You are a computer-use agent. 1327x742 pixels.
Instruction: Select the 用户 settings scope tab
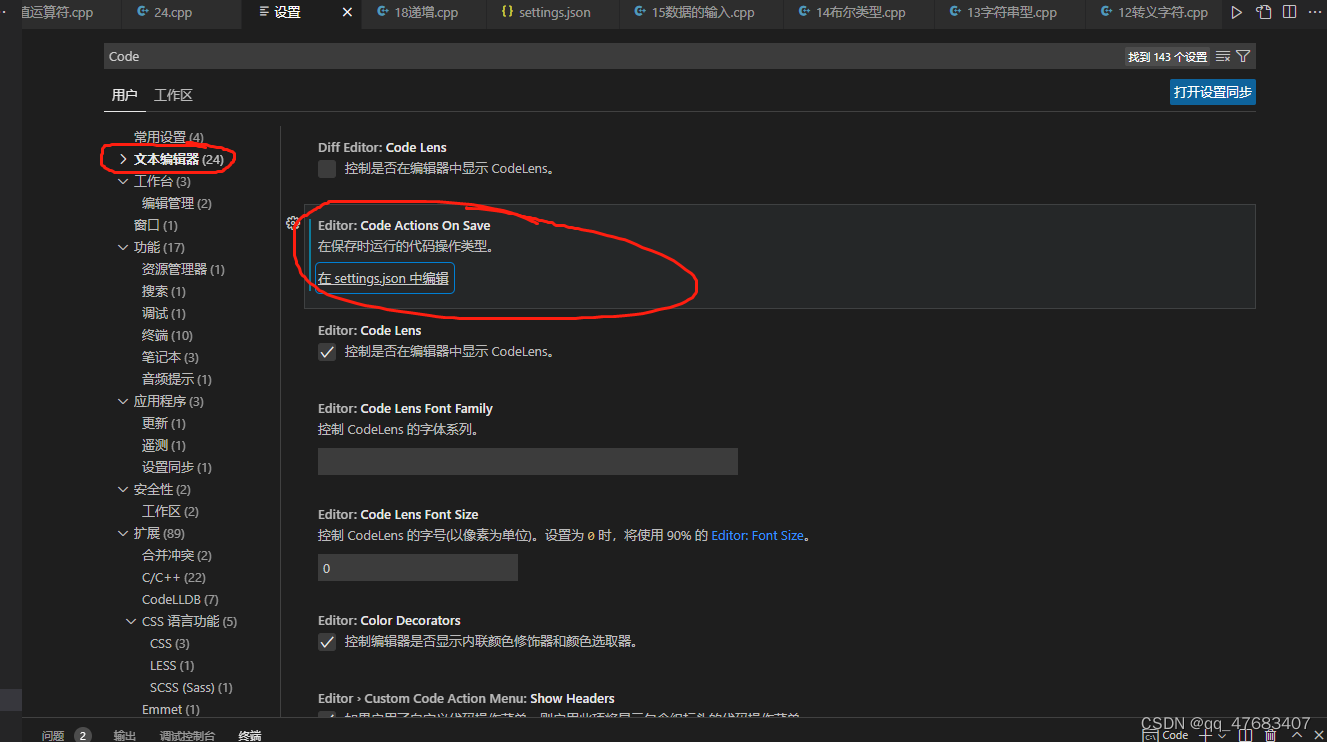tap(124, 95)
